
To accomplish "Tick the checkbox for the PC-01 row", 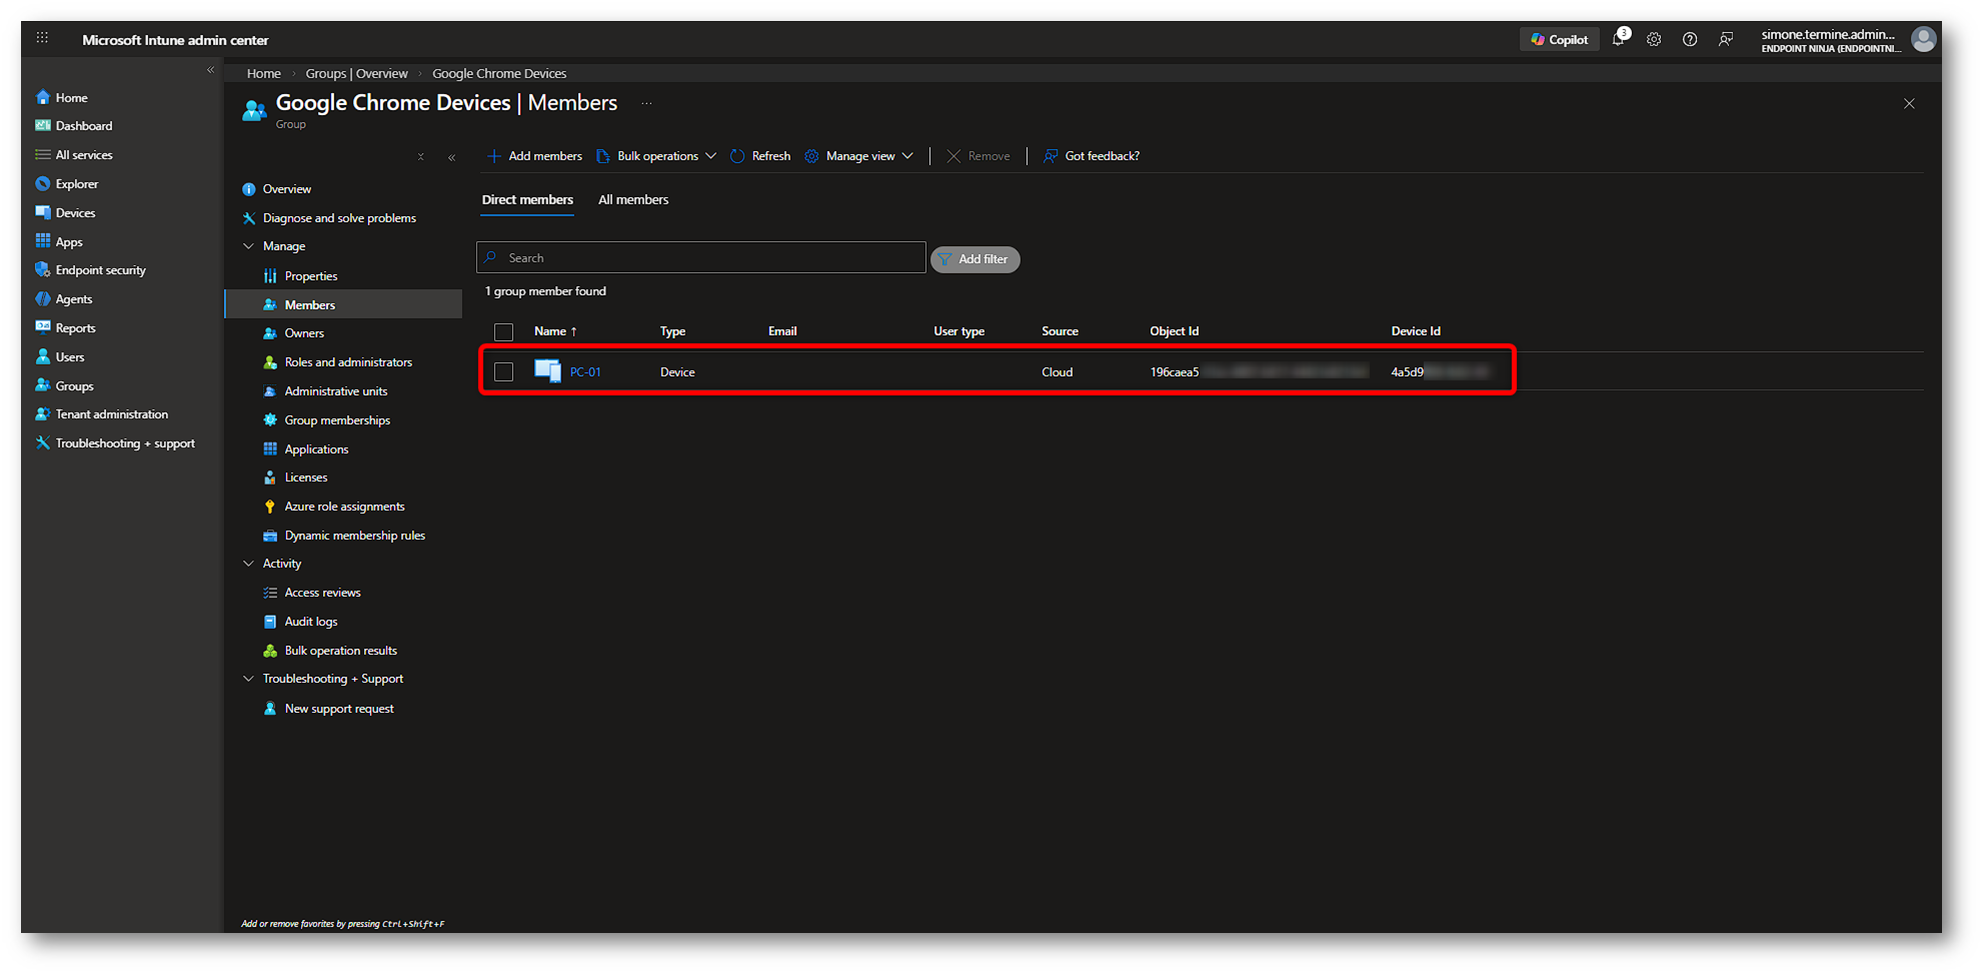I will [504, 372].
